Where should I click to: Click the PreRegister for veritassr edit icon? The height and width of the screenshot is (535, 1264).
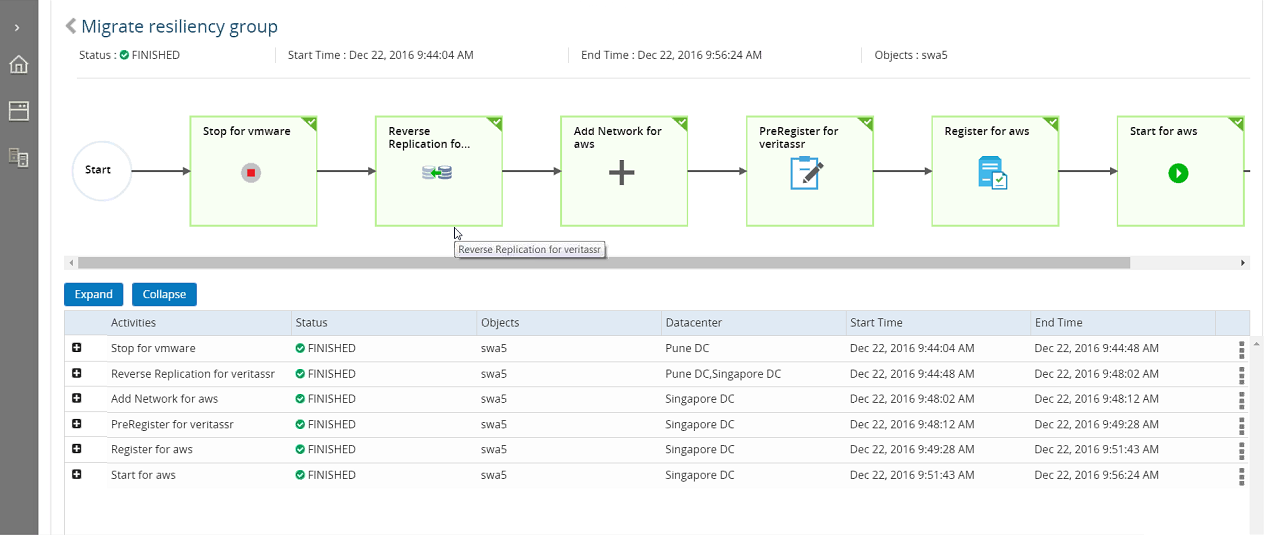806,173
